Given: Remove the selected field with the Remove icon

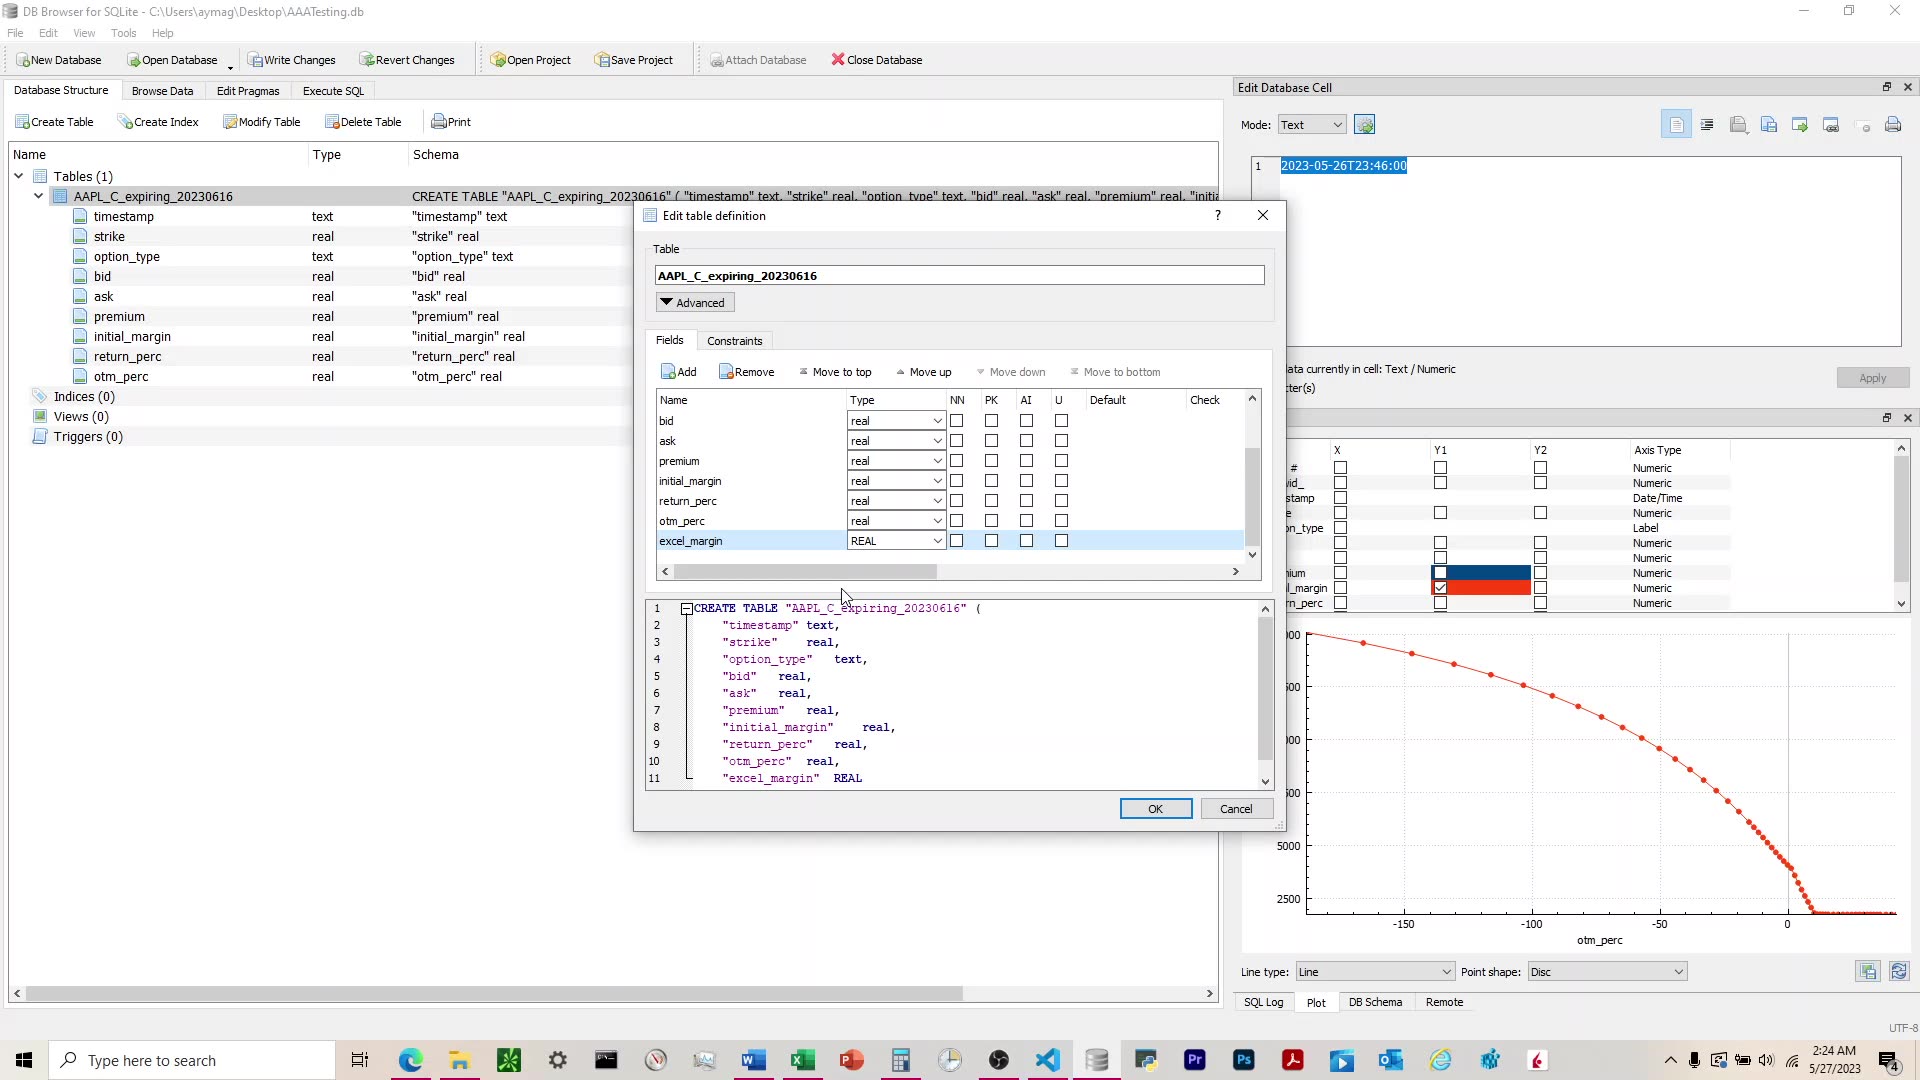Looking at the screenshot, I should [747, 372].
